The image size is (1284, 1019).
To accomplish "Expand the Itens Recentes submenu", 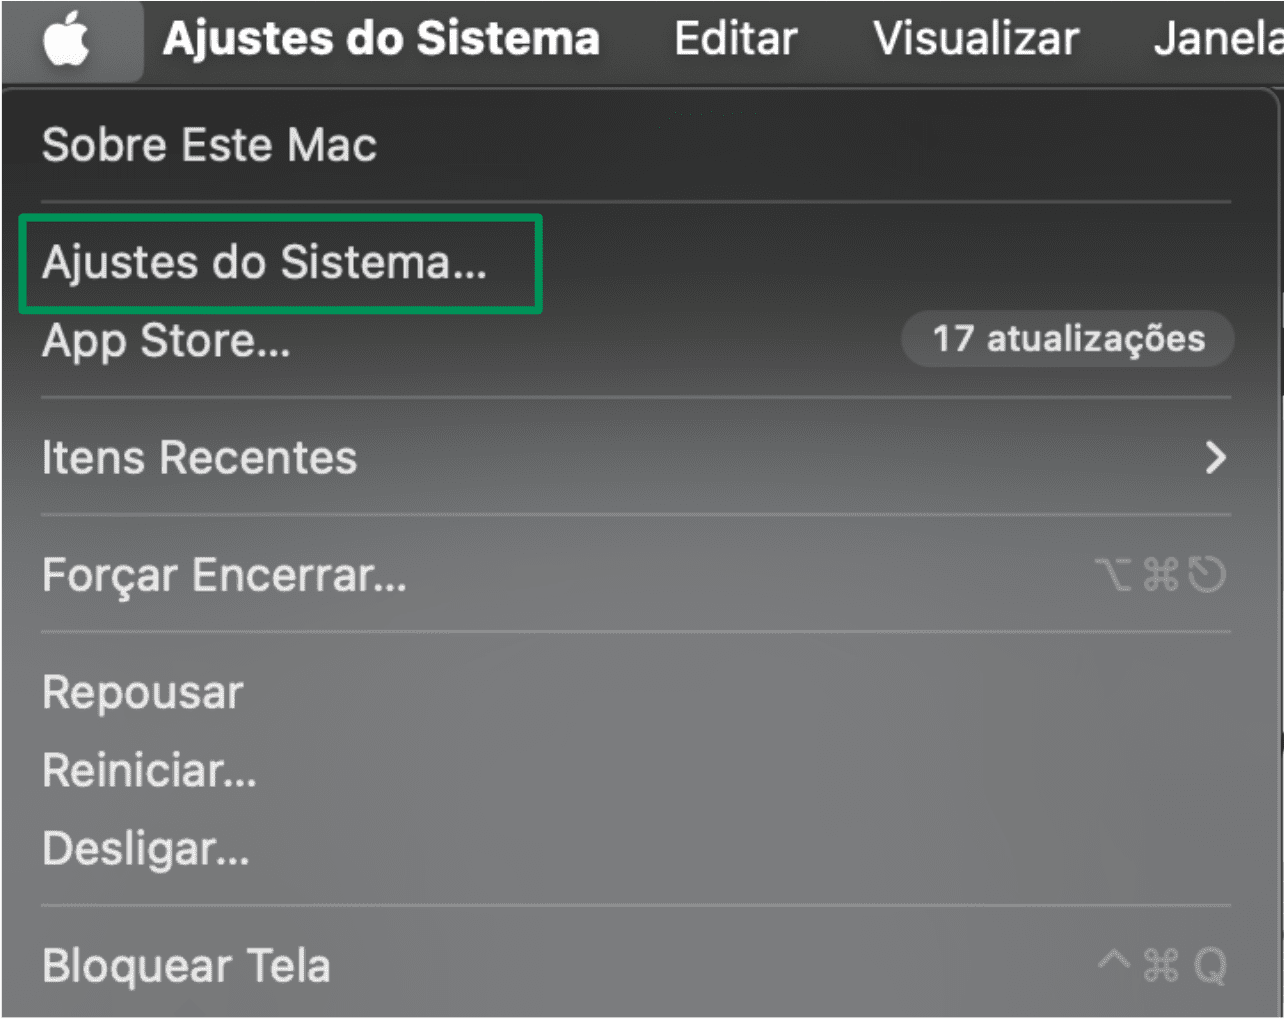I will pos(199,457).
